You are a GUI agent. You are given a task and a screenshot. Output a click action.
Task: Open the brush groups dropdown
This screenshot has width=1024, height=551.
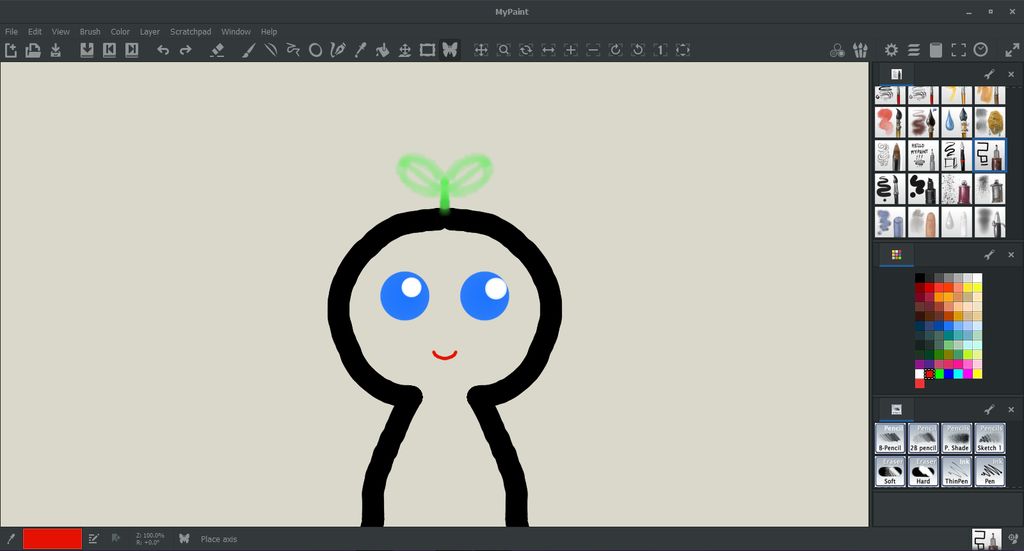[860, 50]
